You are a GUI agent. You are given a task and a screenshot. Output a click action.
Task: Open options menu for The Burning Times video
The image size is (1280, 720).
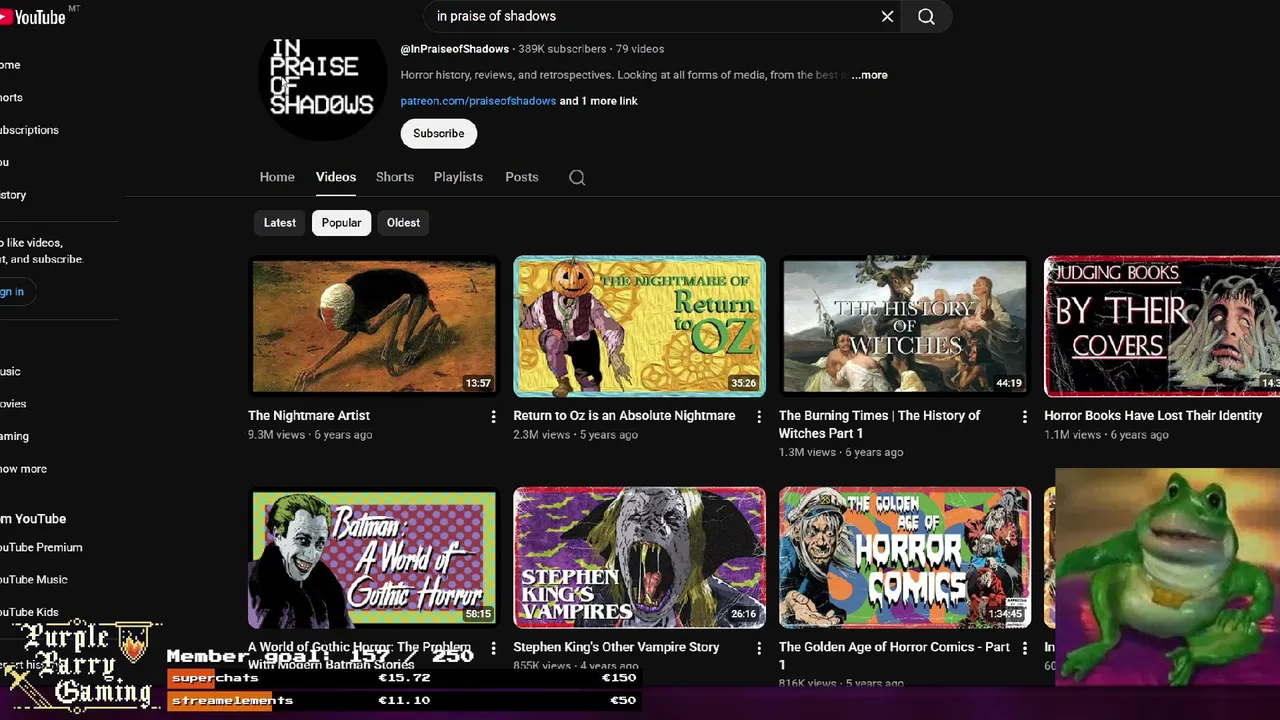point(1024,416)
